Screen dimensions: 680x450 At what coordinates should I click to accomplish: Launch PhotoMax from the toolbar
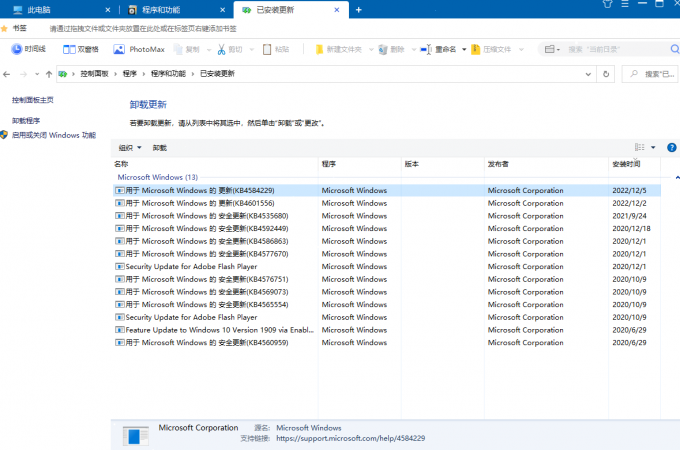click(x=138, y=49)
